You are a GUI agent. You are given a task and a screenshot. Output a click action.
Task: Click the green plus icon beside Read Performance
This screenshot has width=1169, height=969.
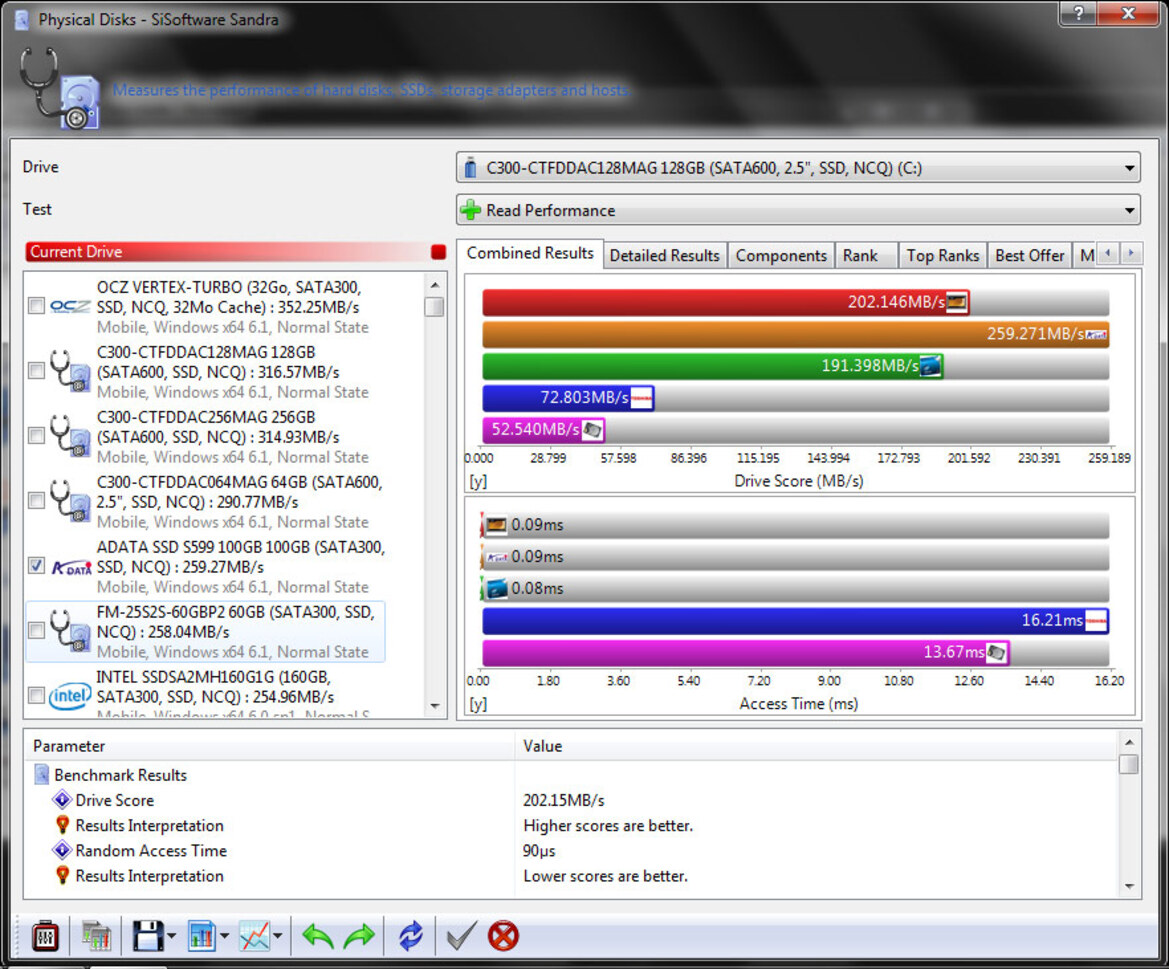point(470,210)
